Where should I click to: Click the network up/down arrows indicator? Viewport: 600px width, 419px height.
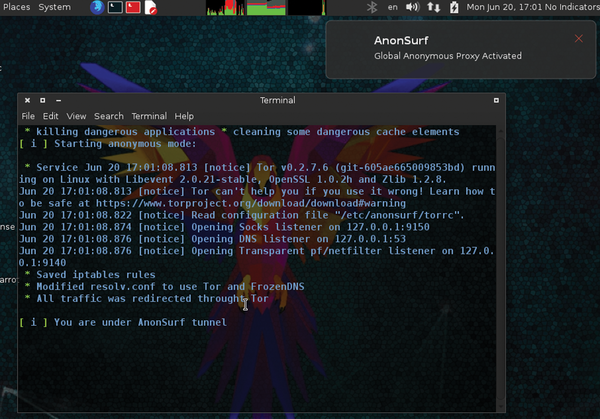(x=434, y=7)
